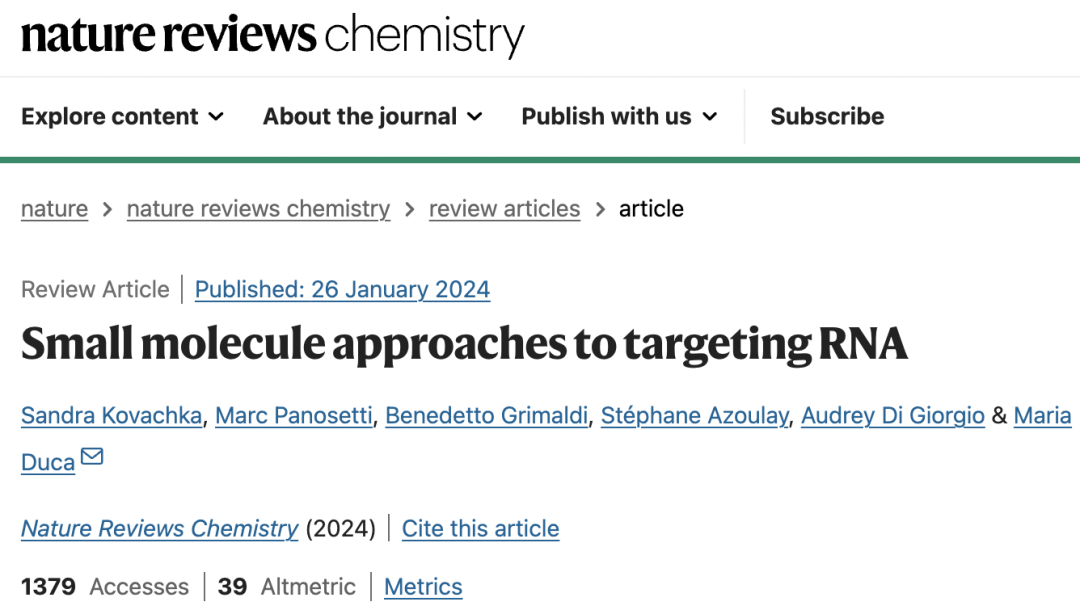Click author Audrey Di Giorgio
The height and width of the screenshot is (606, 1080).
[893, 416]
